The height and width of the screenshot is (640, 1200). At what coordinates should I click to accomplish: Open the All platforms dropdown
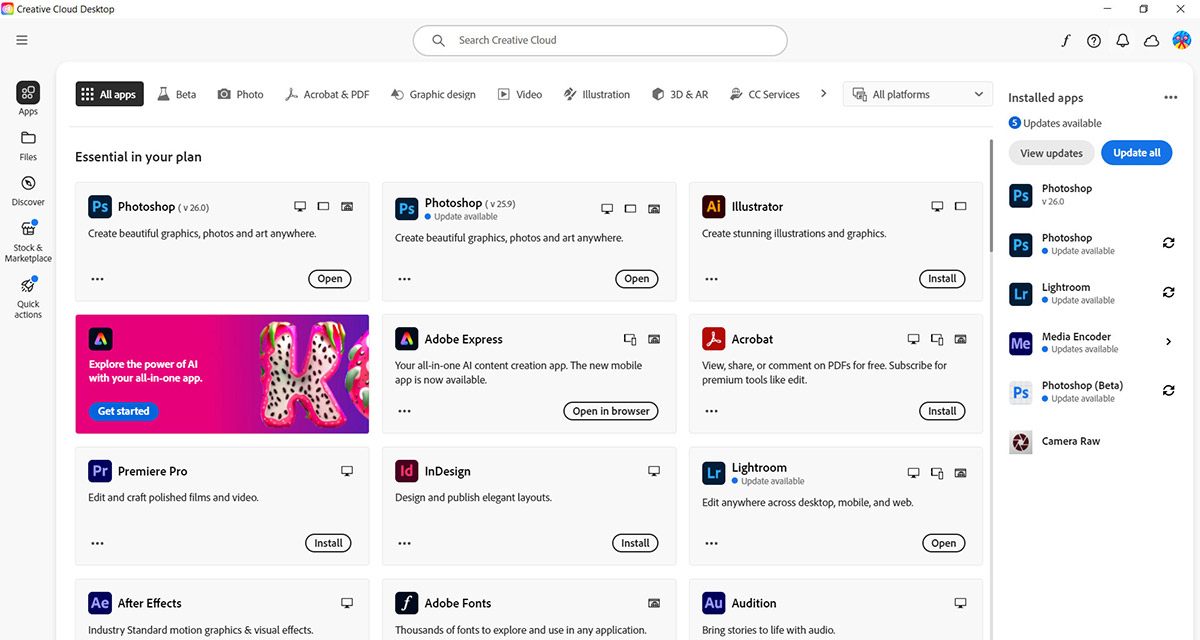tap(918, 94)
